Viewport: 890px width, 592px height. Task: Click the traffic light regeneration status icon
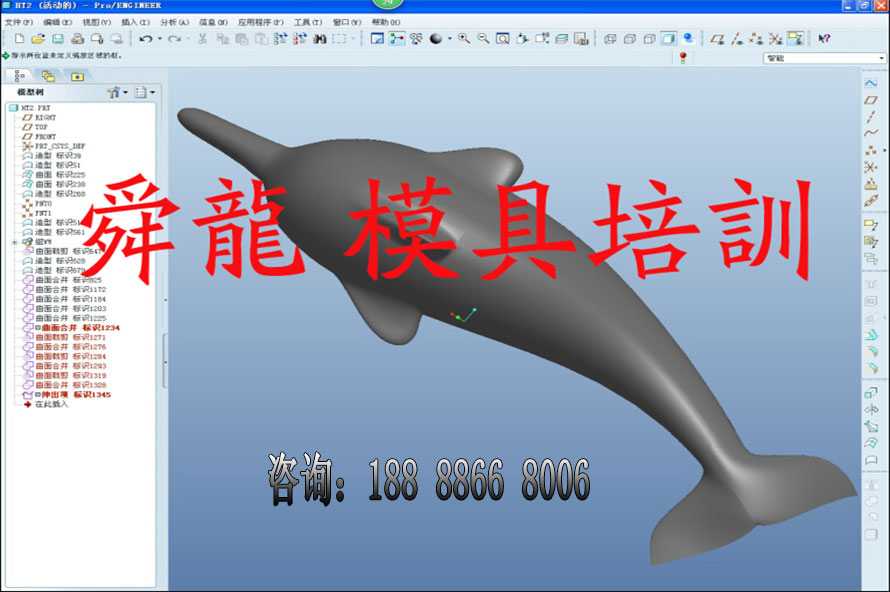[683, 57]
